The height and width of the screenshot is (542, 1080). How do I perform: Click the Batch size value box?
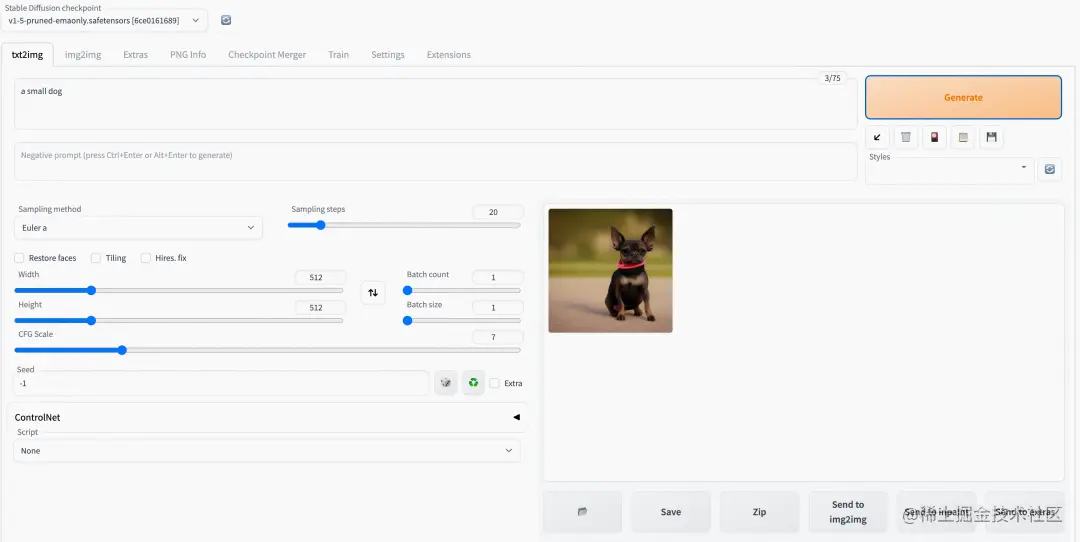click(x=498, y=308)
